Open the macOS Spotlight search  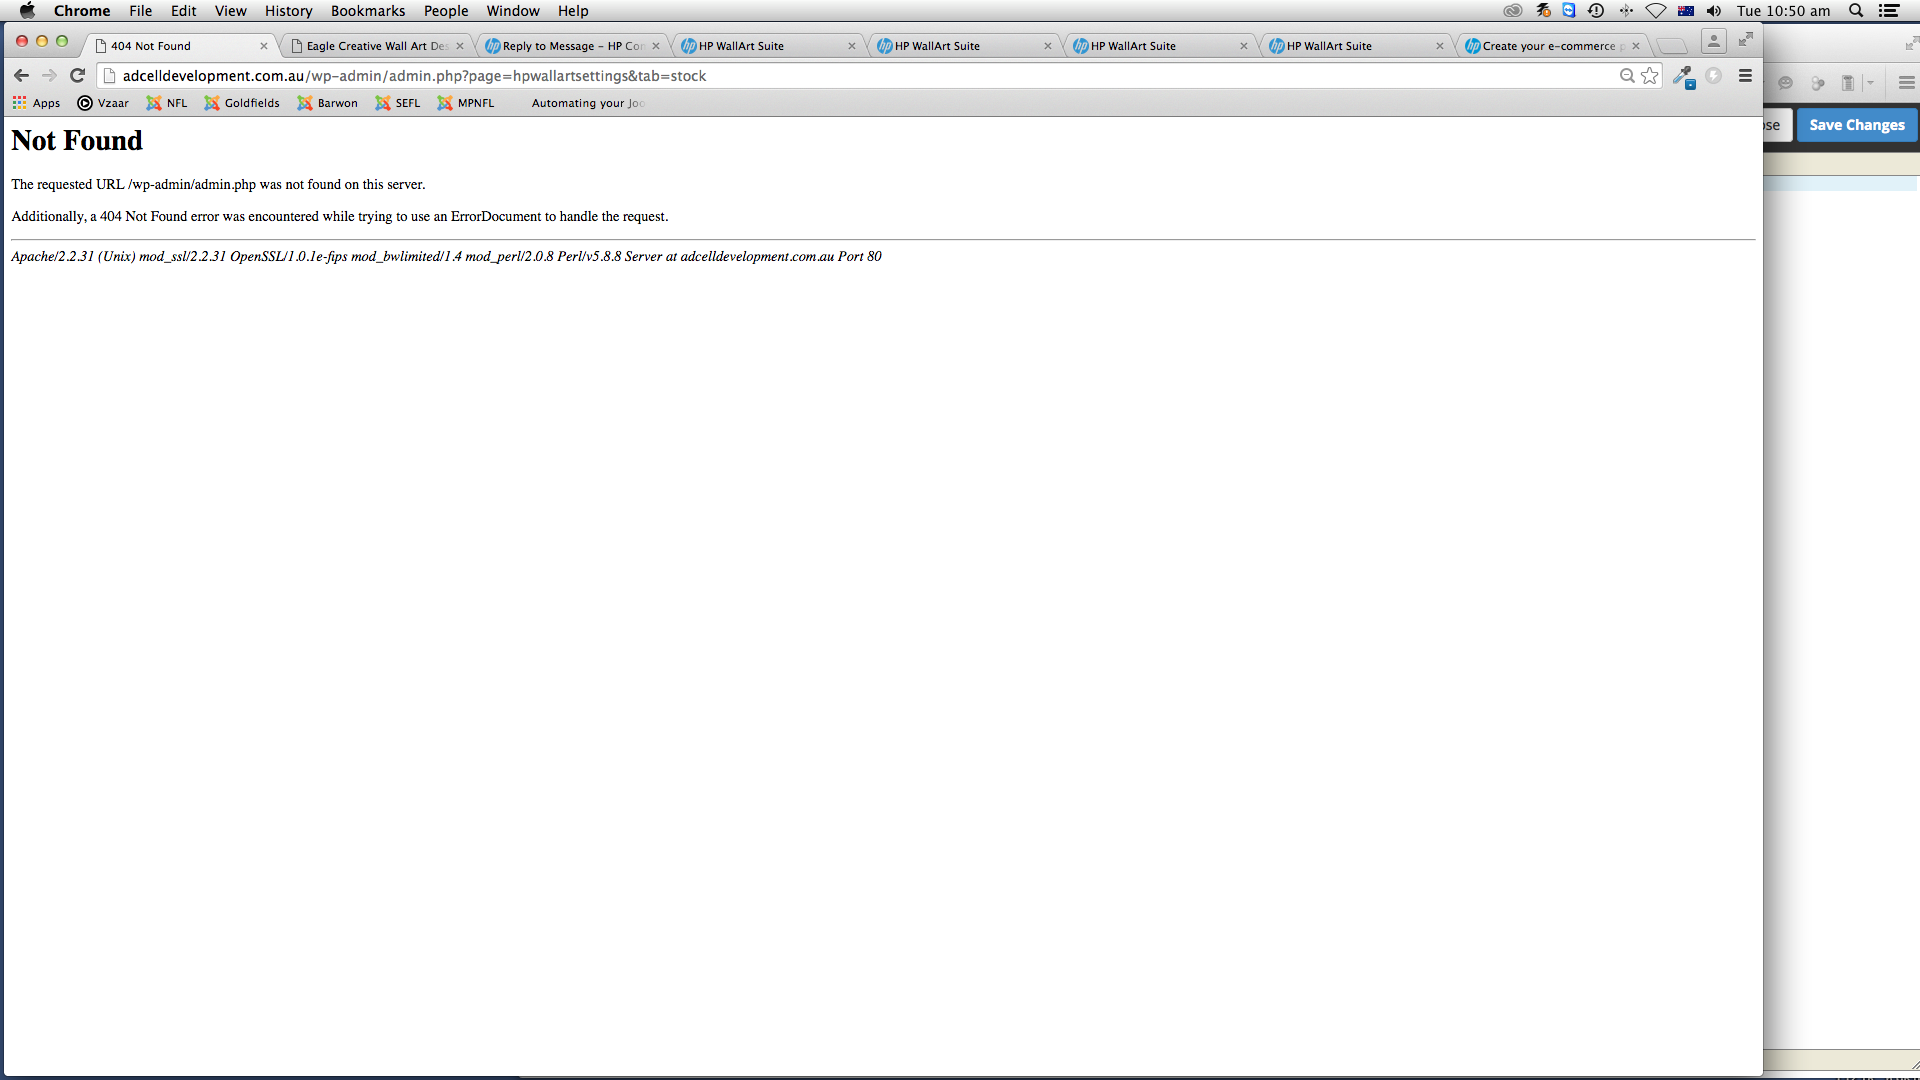(x=1856, y=11)
